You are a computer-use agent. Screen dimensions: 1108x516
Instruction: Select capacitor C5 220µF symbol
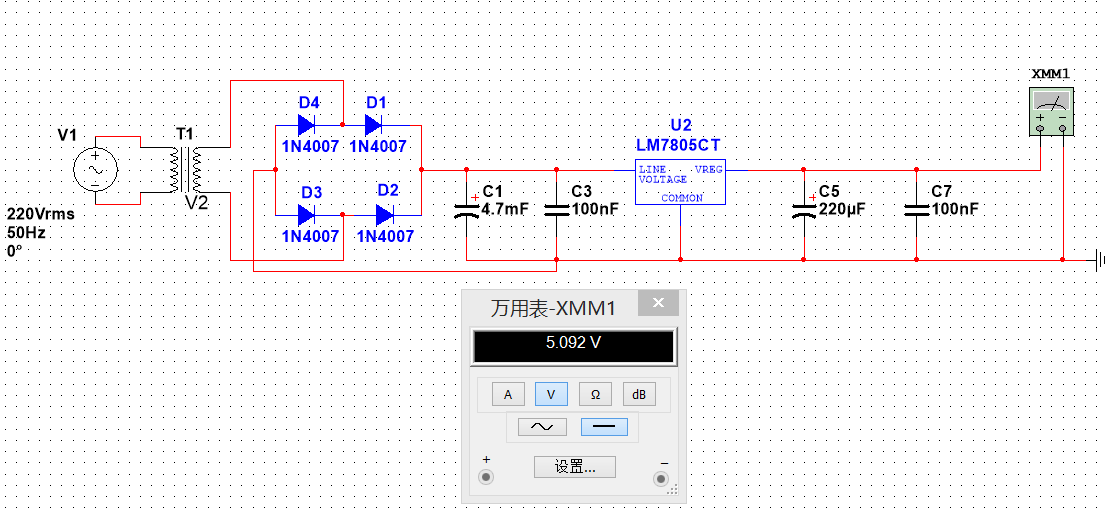pos(803,209)
